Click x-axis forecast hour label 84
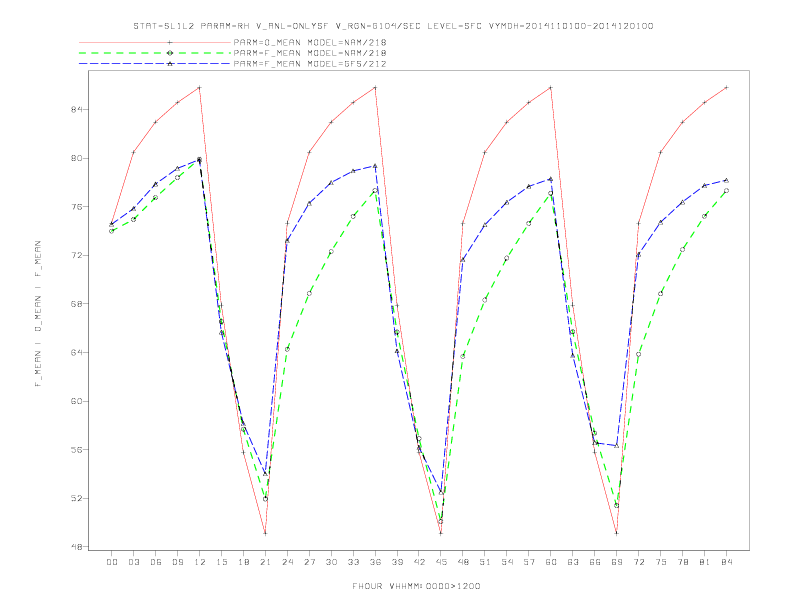This screenshot has width=792, height=612. click(x=726, y=562)
